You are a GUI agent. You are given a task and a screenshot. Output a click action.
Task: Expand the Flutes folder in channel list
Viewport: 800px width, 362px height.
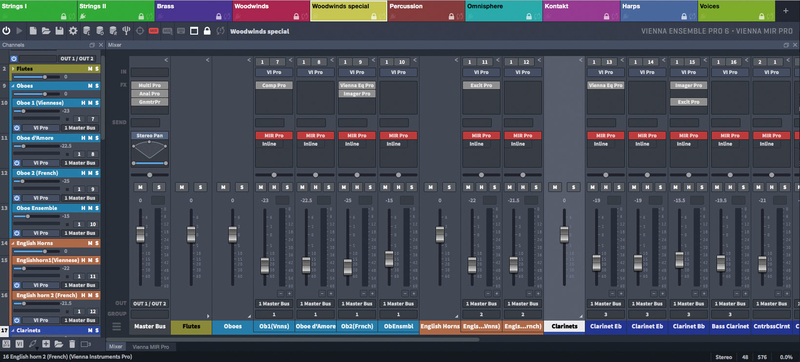pyautogui.click(x=13, y=68)
